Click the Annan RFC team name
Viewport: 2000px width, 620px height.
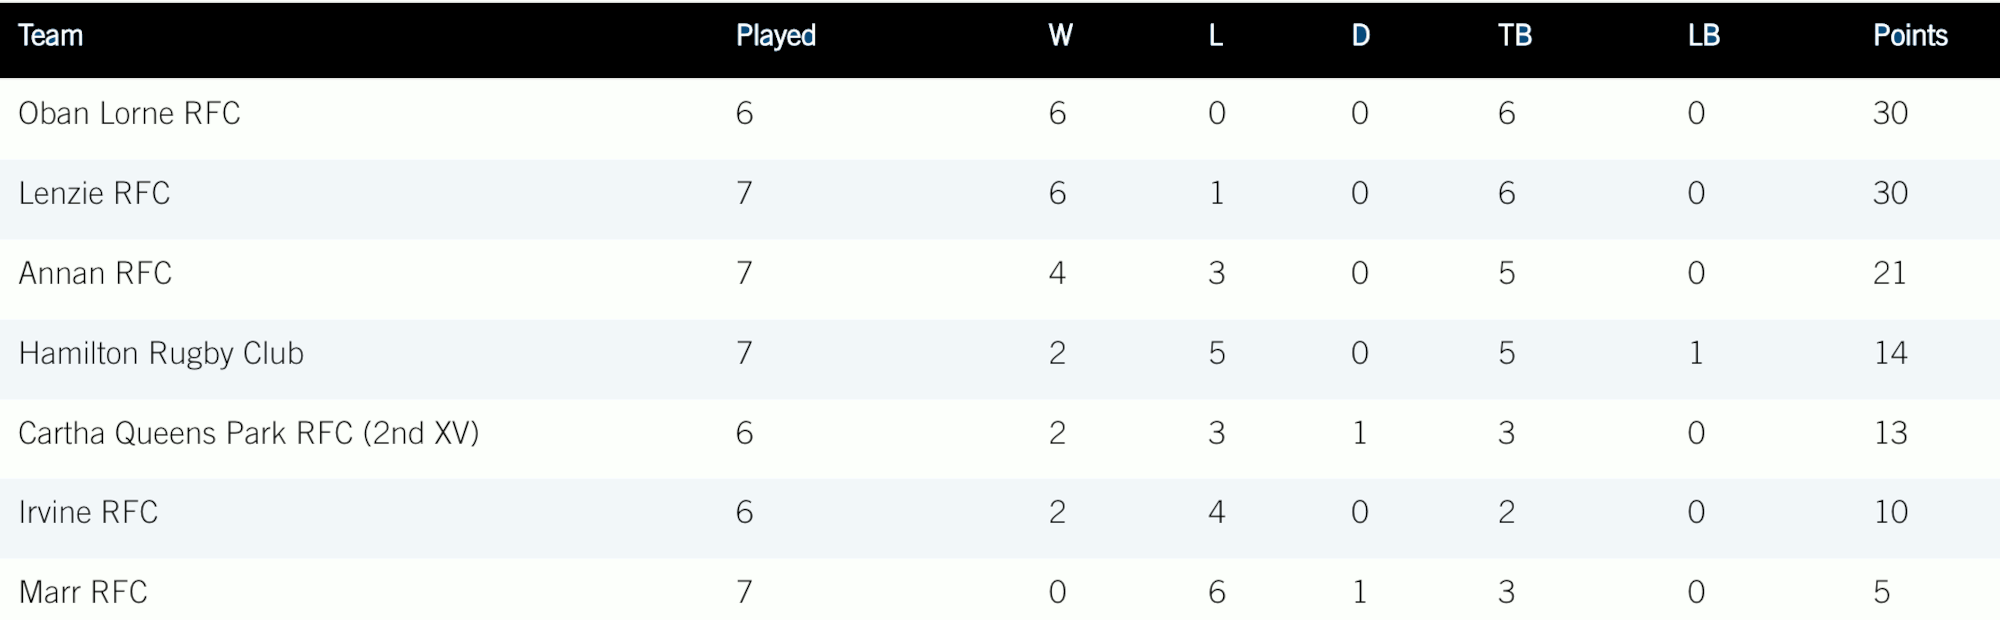pos(95,273)
